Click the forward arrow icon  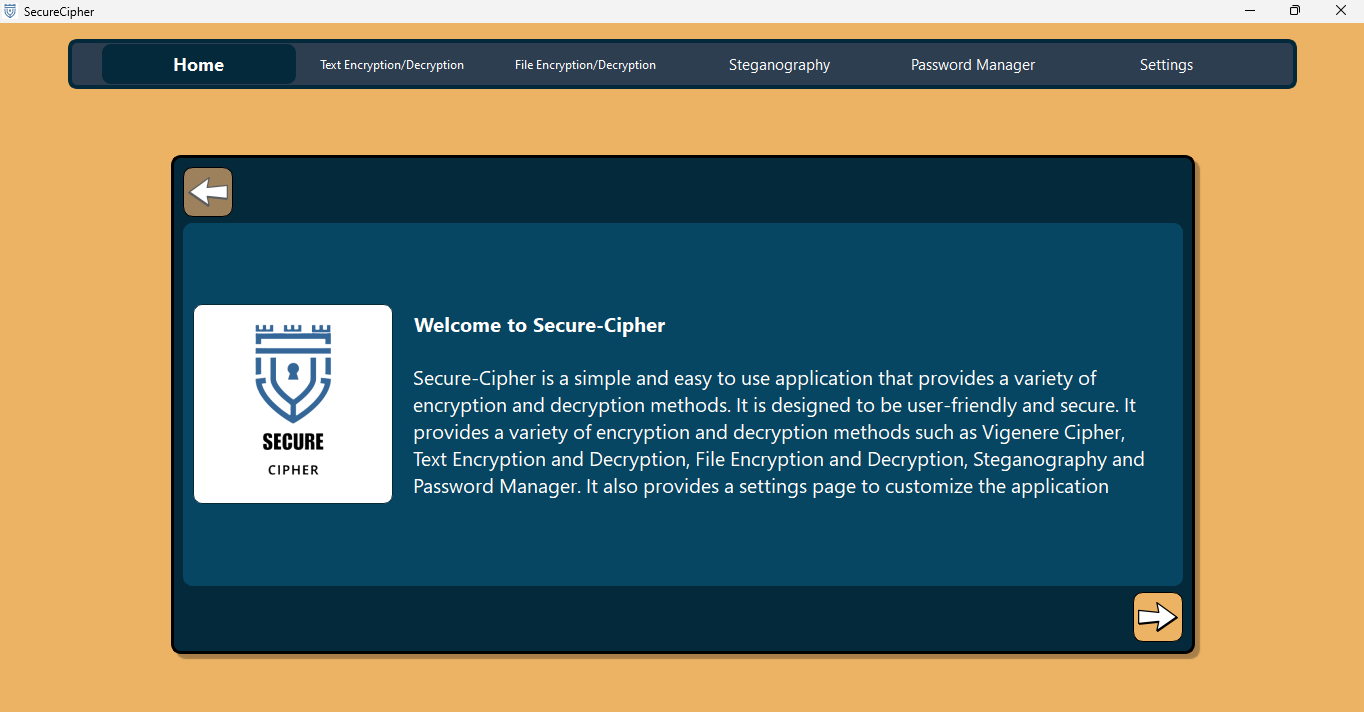tap(1157, 617)
